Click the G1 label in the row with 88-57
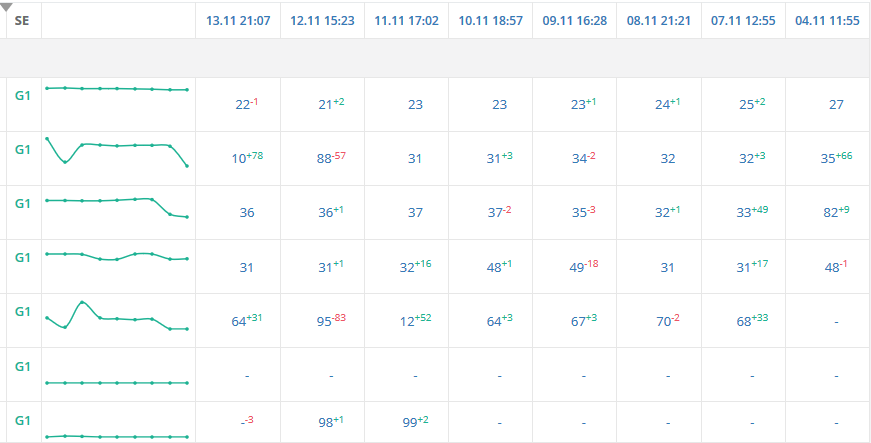871x443 pixels. [22, 150]
